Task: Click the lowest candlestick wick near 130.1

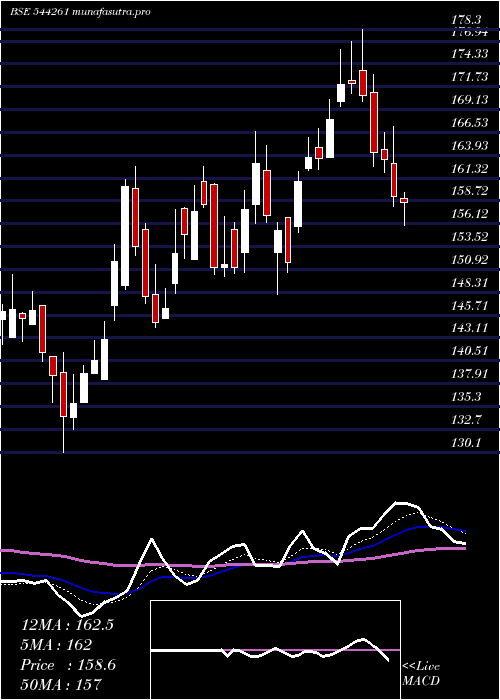Action: click(x=63, y=435)
